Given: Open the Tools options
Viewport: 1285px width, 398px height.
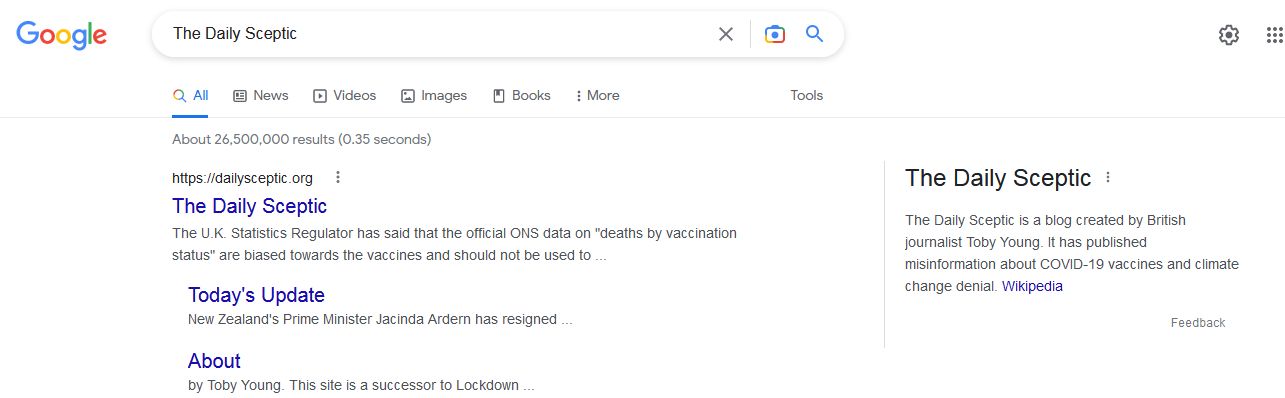Looking at the screenshot, I should (806, 96).
